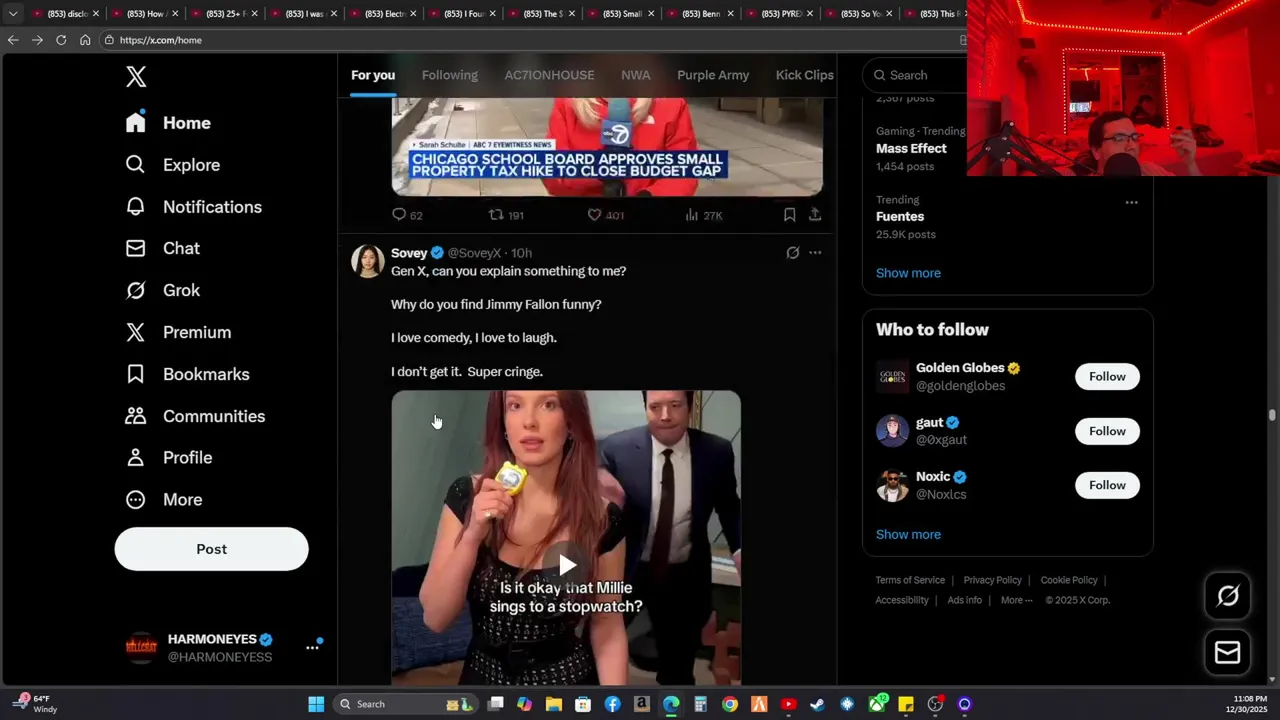Open the weather widget showing 64°F
The width and height of the screenshot is (1280, 720).
[34, 704]
